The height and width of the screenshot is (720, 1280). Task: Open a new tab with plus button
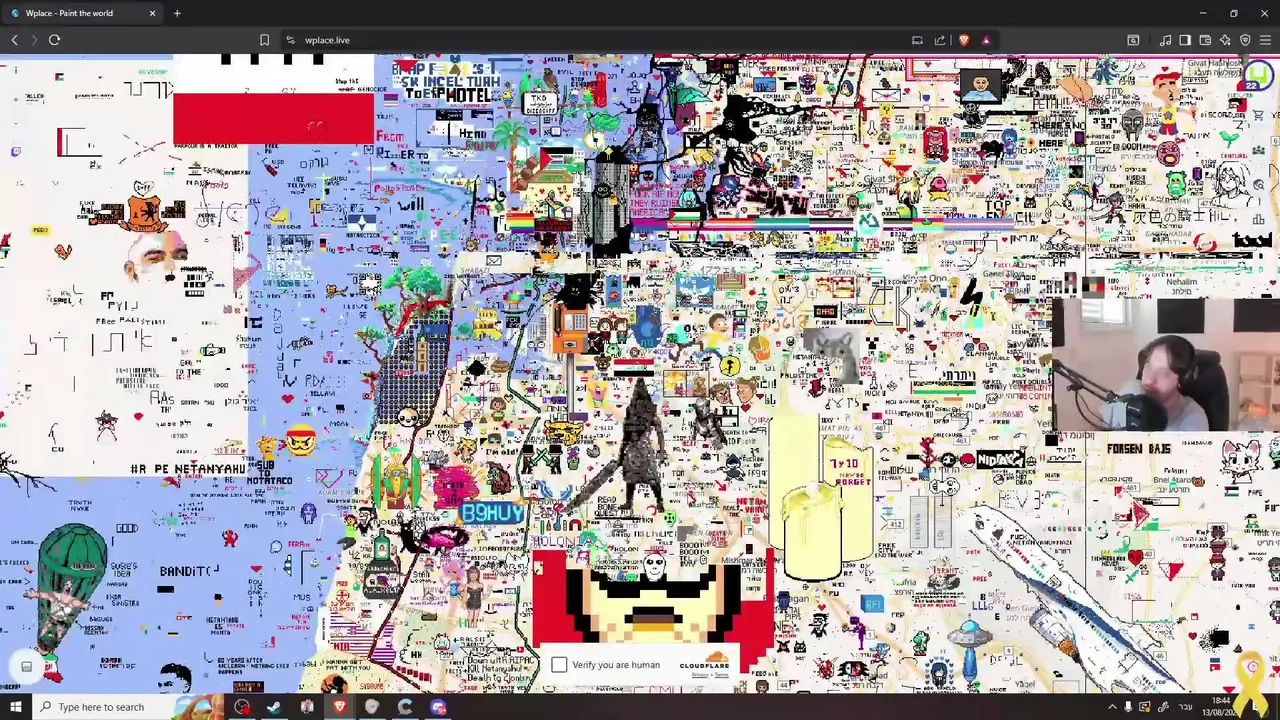[177, 13]
